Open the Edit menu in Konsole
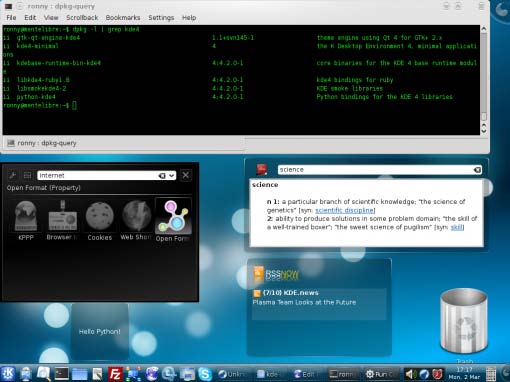The height and width of the screenshot is (382, 510). pyautogui.click(x=30, y=18)
